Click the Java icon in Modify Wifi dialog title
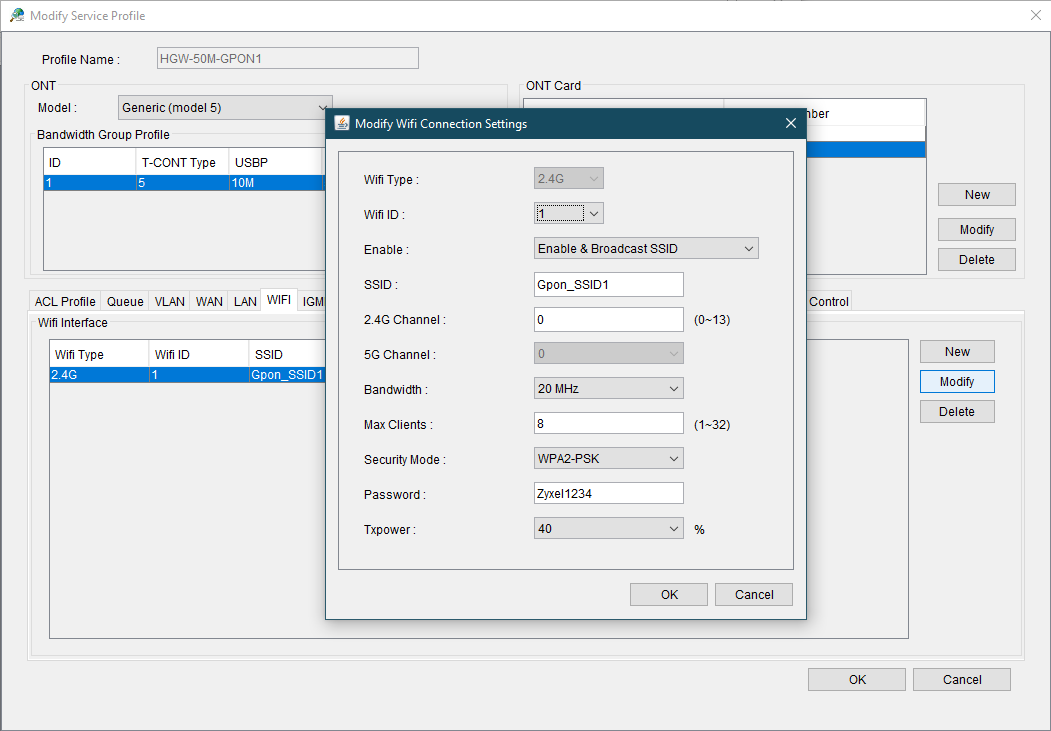The height and width of the screenshot is (731, 1051). coord(342,123)
